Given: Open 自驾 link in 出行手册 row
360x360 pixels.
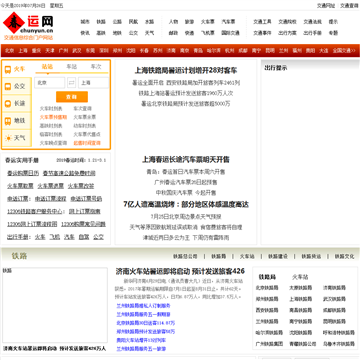Looking at the screenshot, I should tap(84, 237).
